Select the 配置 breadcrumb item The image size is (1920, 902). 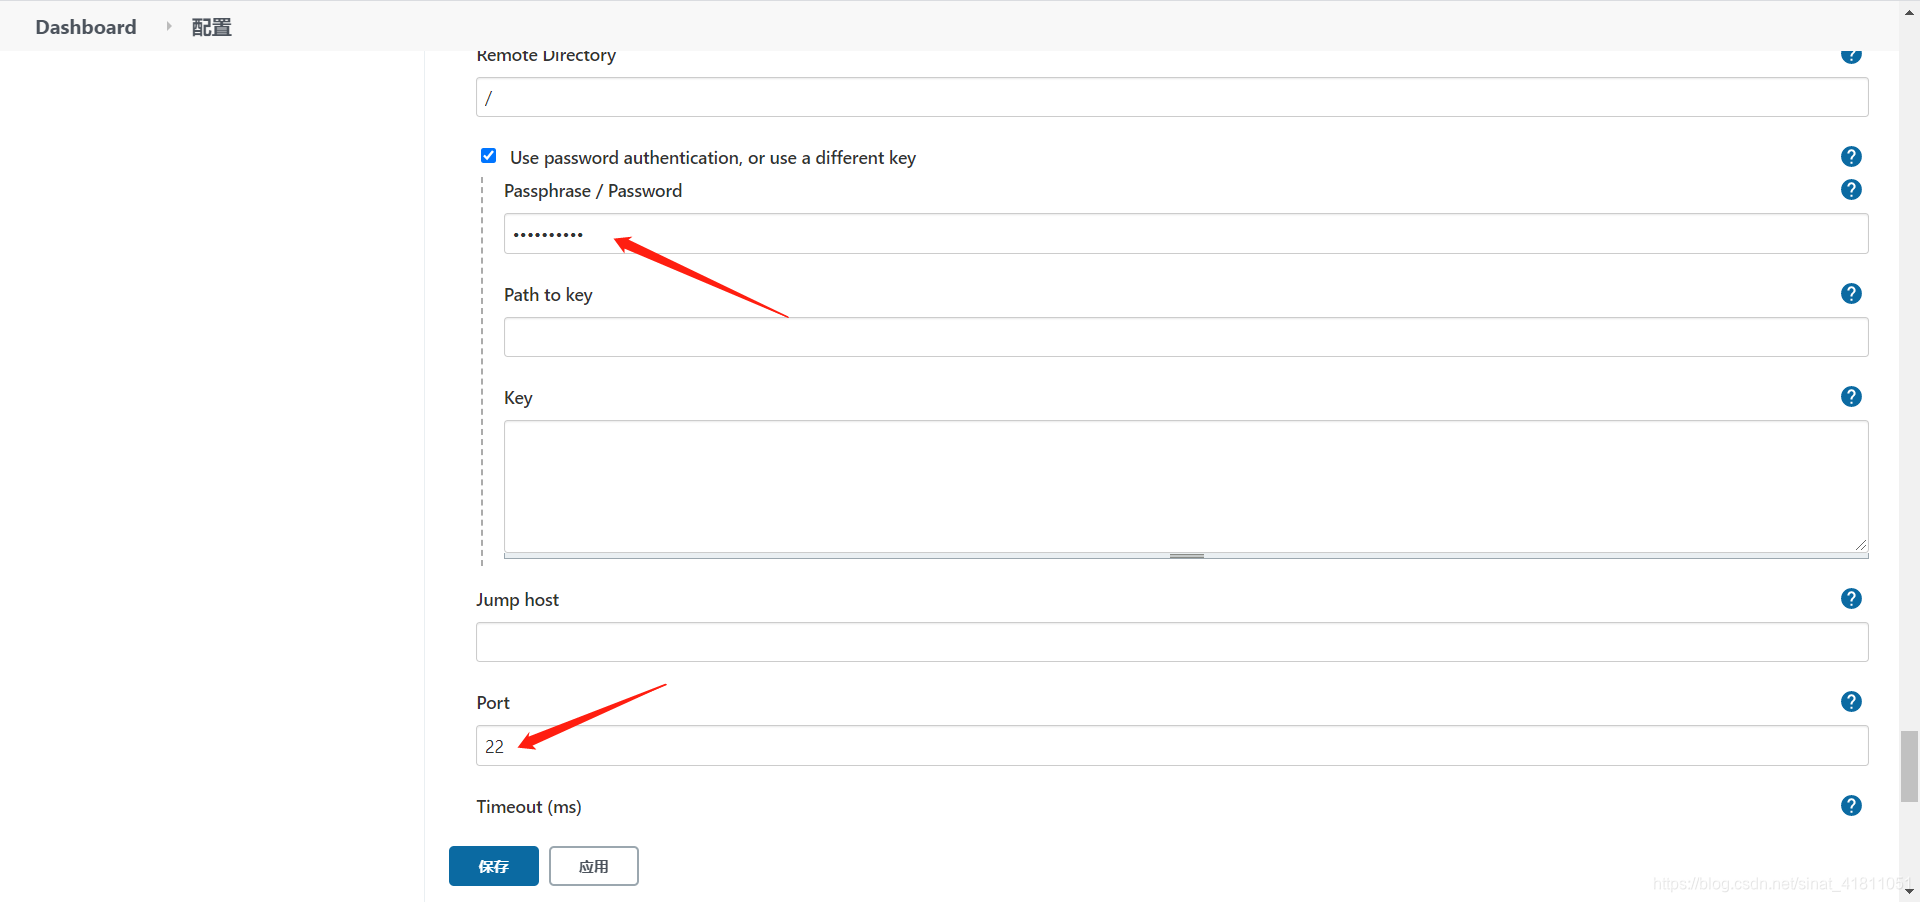[x=210, y=27]
